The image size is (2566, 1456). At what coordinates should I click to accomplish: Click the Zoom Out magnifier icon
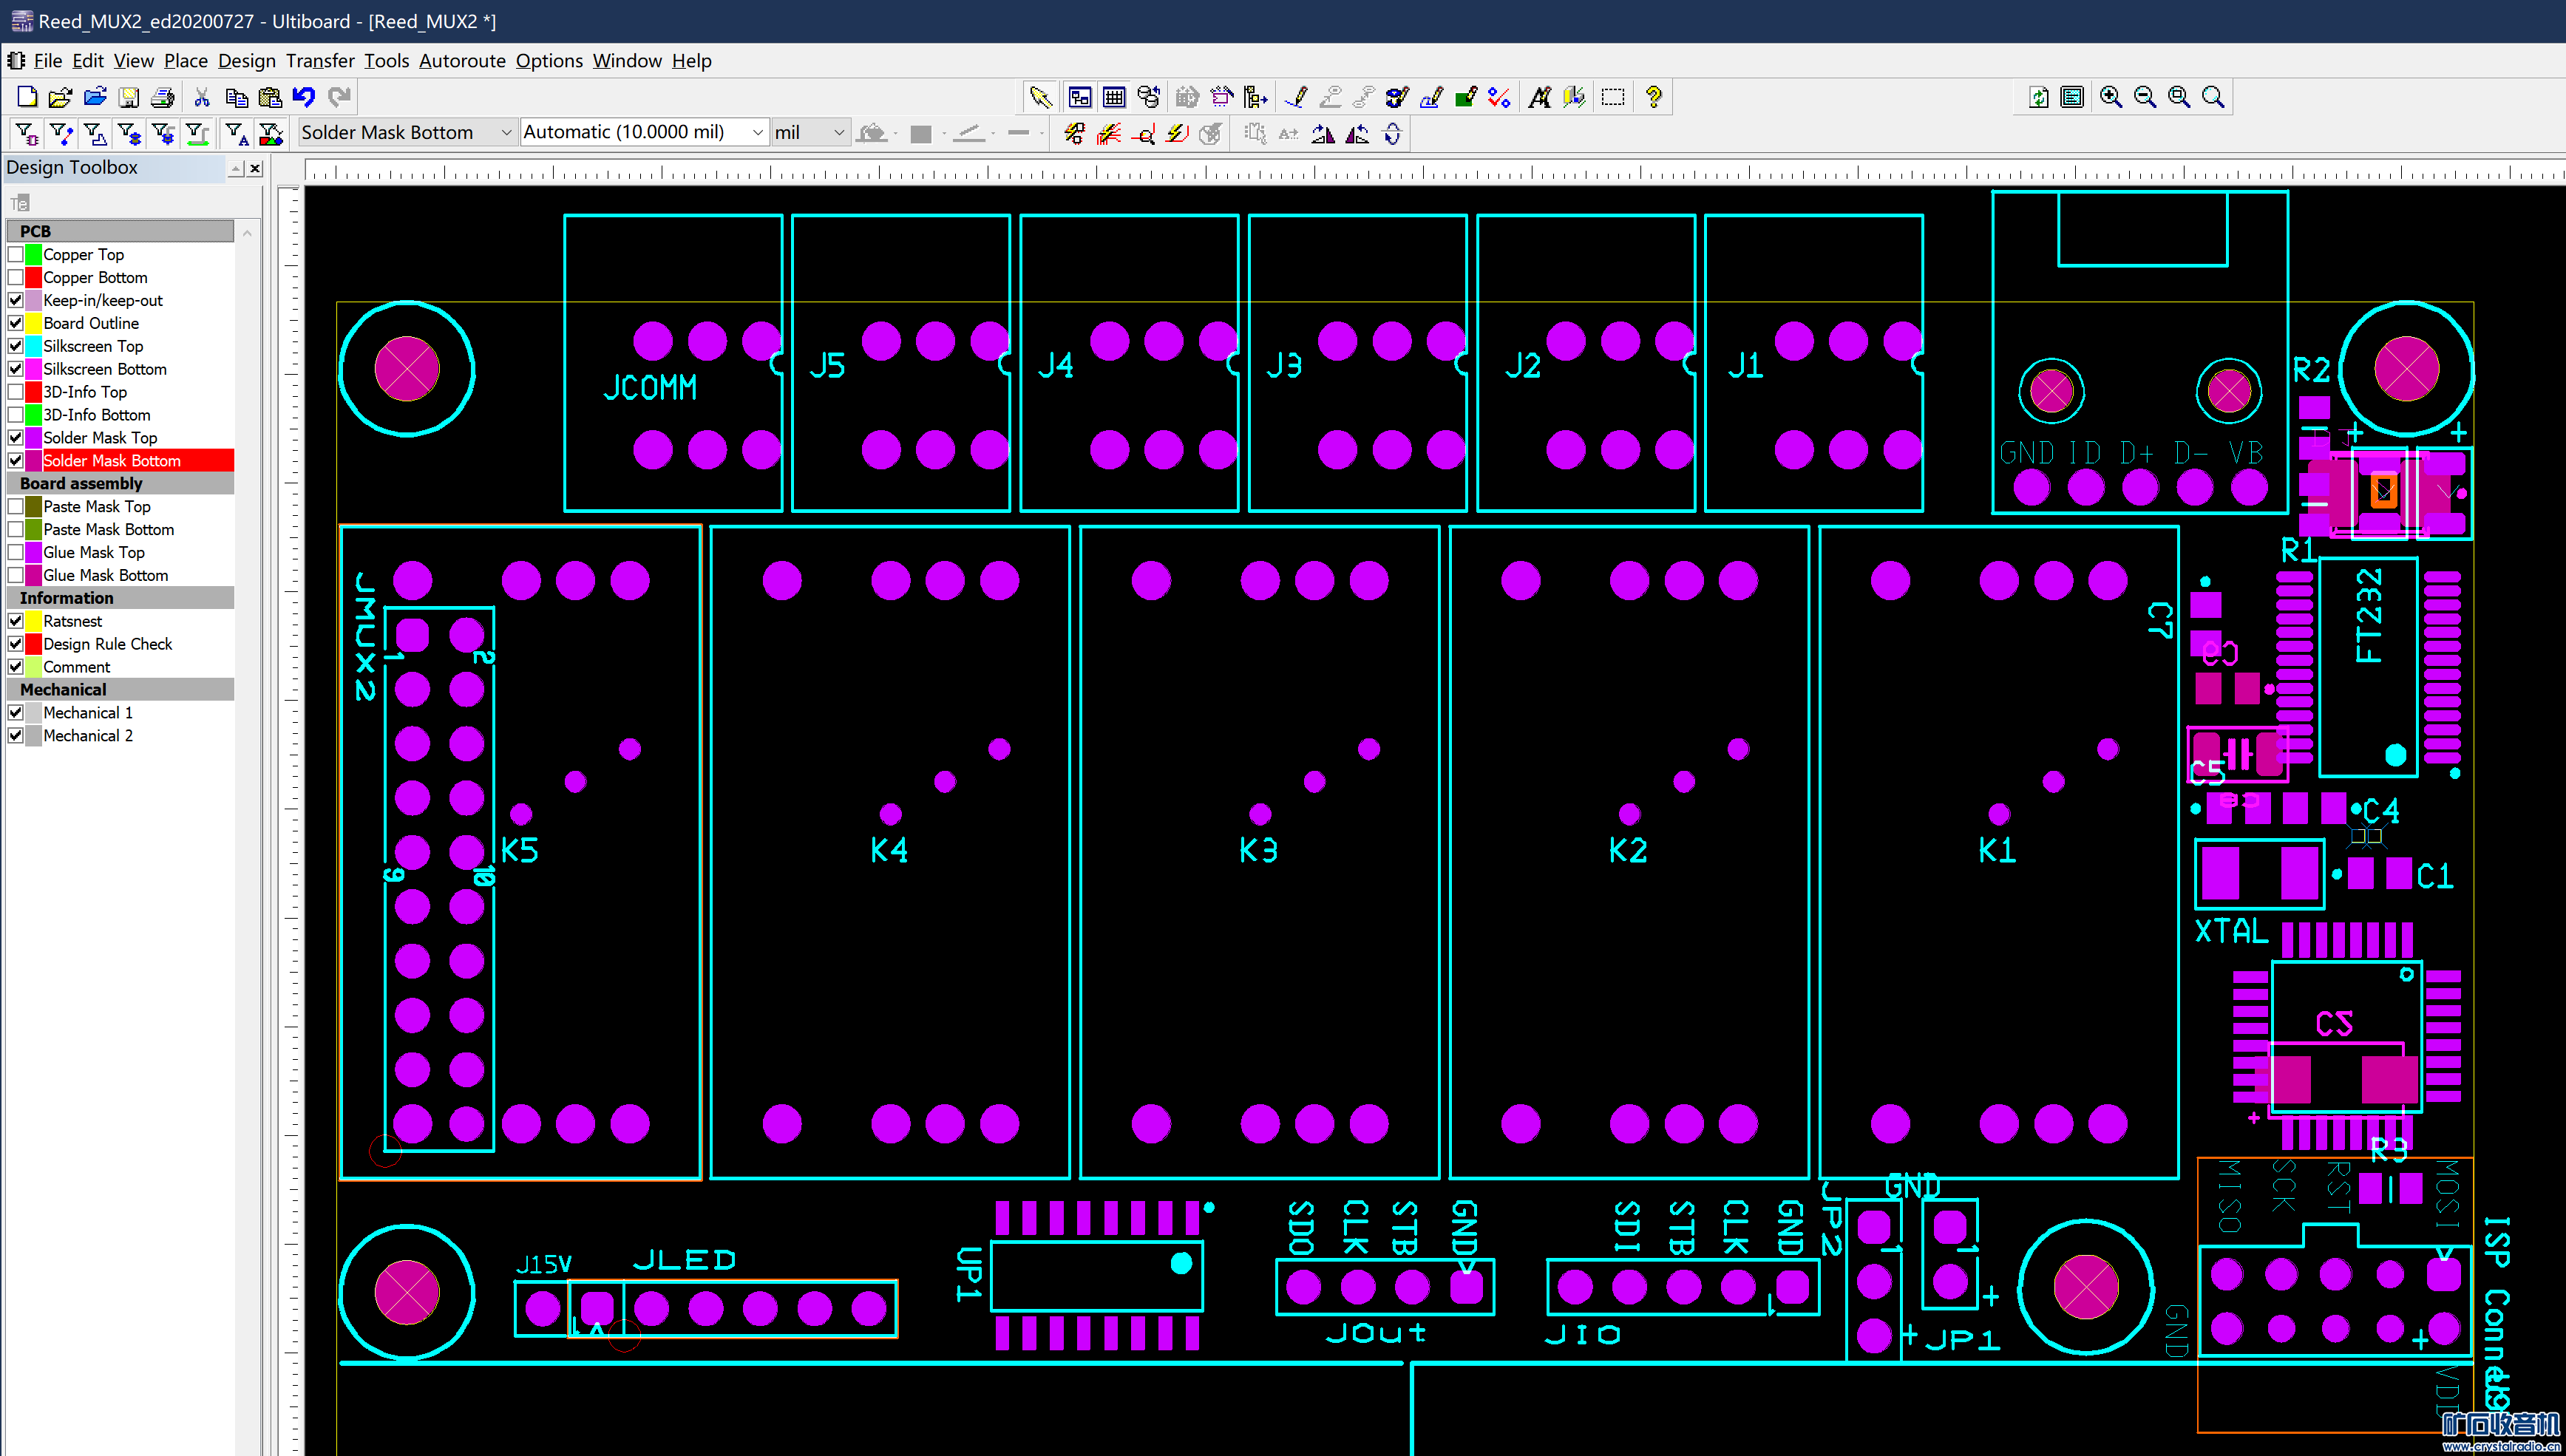point(2144,97)
